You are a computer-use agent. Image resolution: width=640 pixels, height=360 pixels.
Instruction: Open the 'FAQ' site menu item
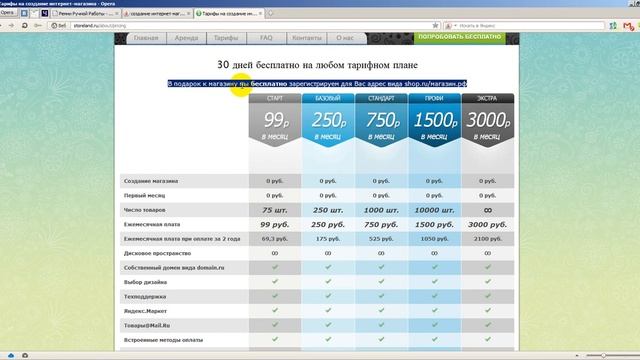pos(266,38)
